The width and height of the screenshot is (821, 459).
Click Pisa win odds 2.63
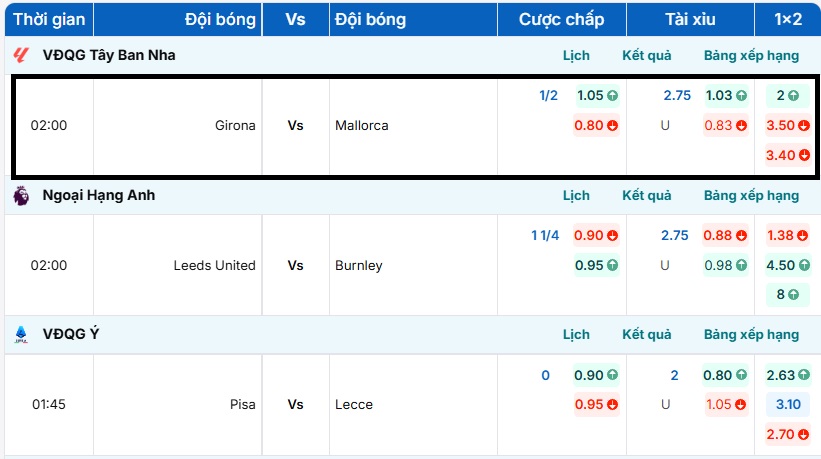tap(787, 375)
